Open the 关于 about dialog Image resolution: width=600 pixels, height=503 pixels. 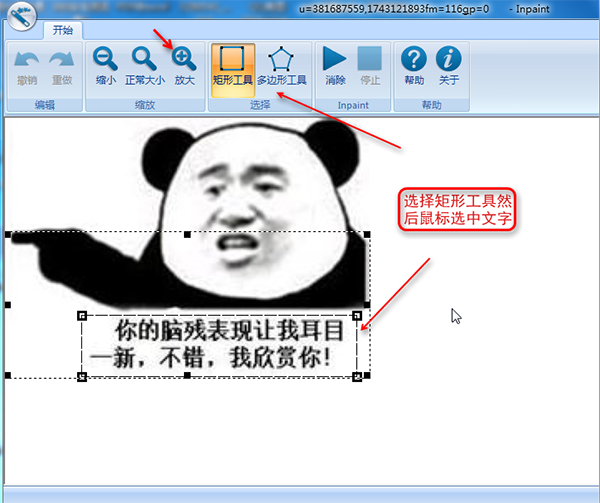(x=448, y=66)
